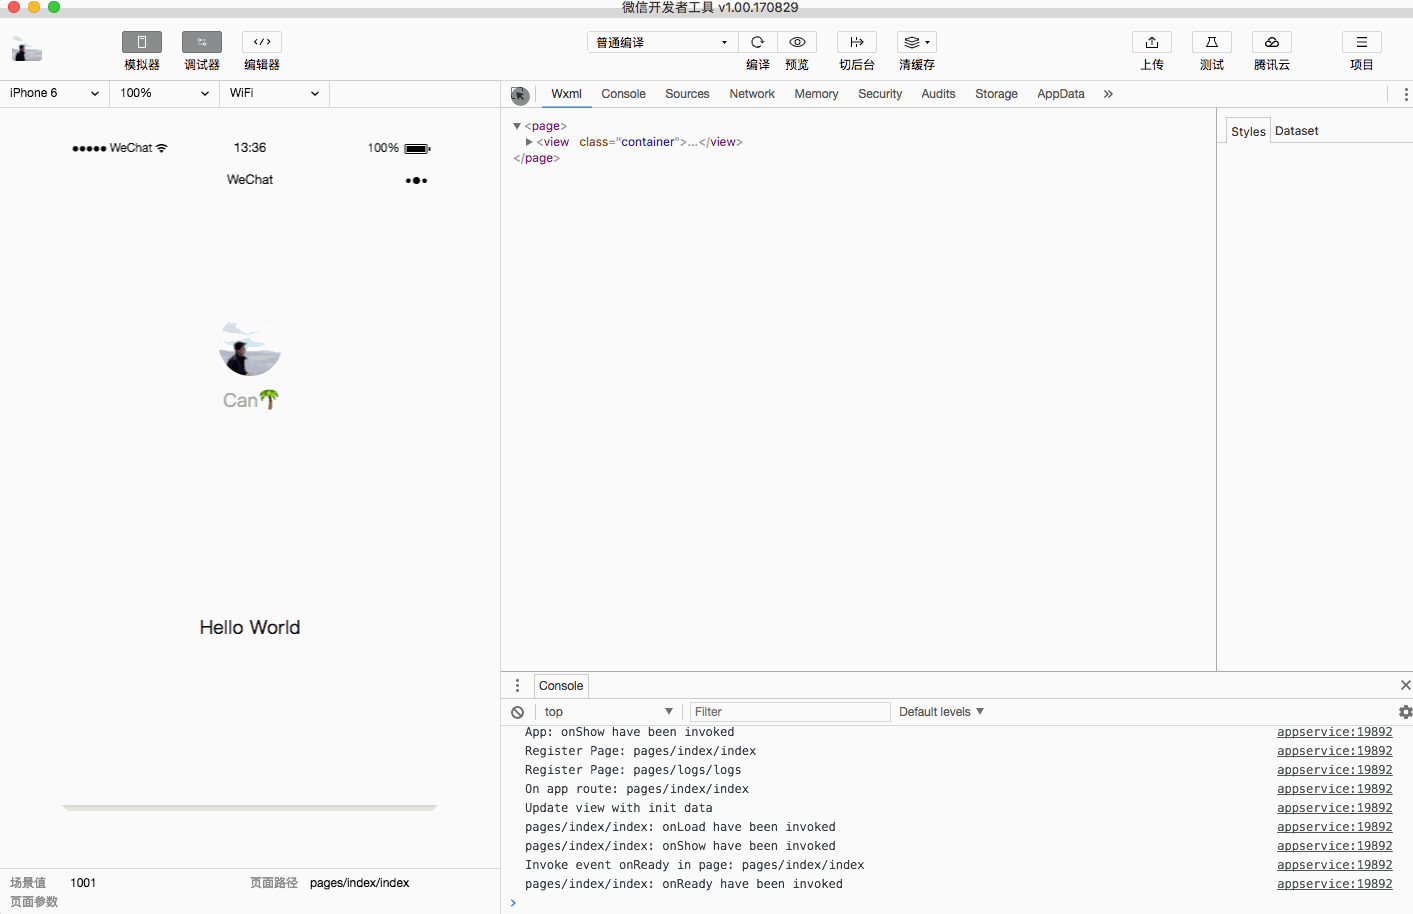Switch to the Sources tab
Screen dimensions: 1413x914
click(687, 94)
